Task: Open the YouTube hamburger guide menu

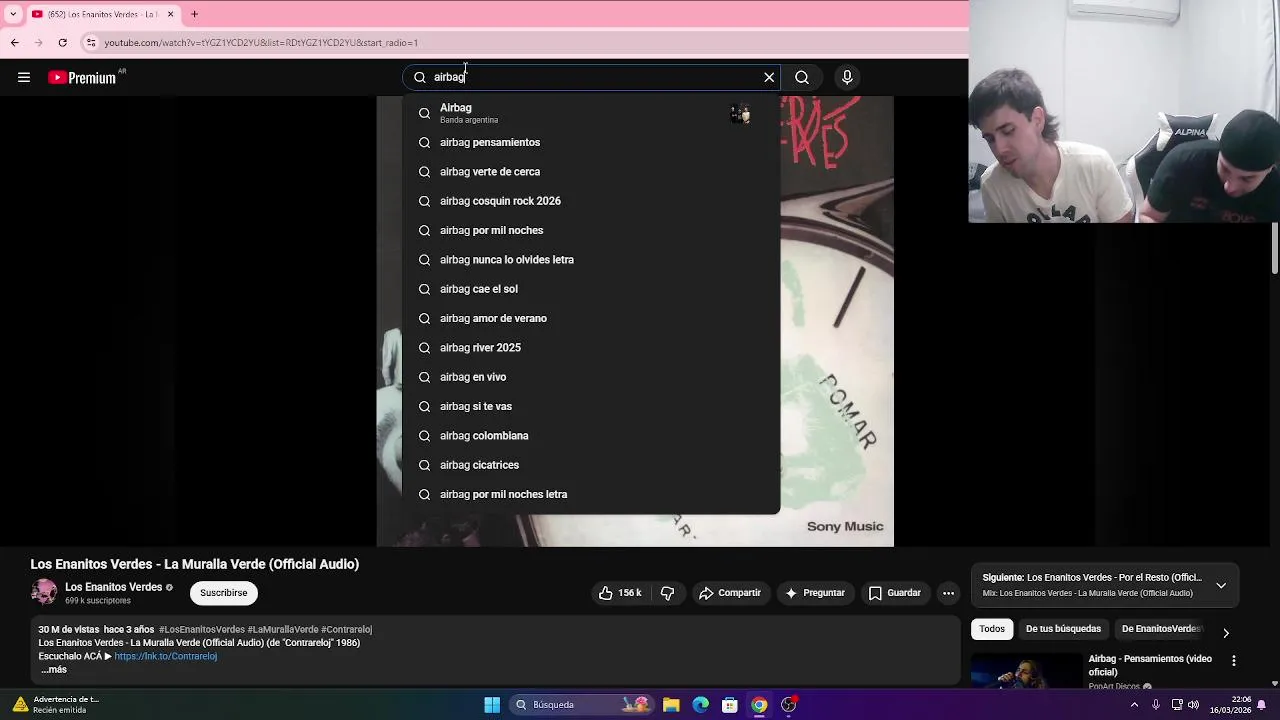Action: coord(24,77)
